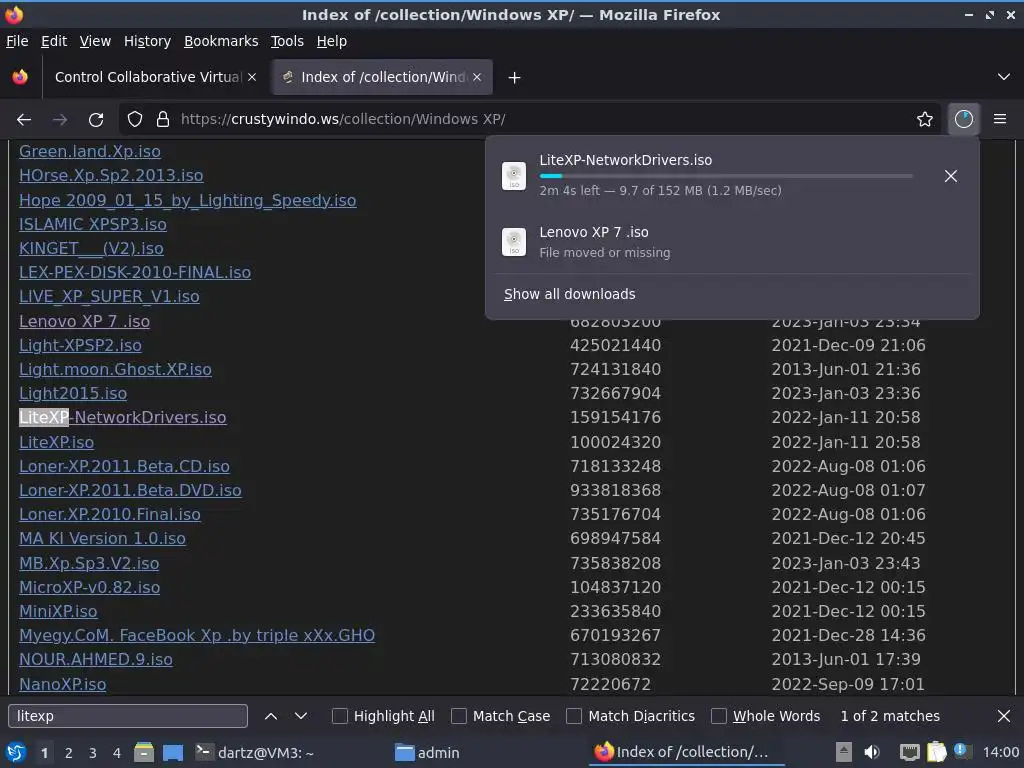Open NanoXP.iso link
Screen dimensions: 1024x768
[x=63, y=684]
